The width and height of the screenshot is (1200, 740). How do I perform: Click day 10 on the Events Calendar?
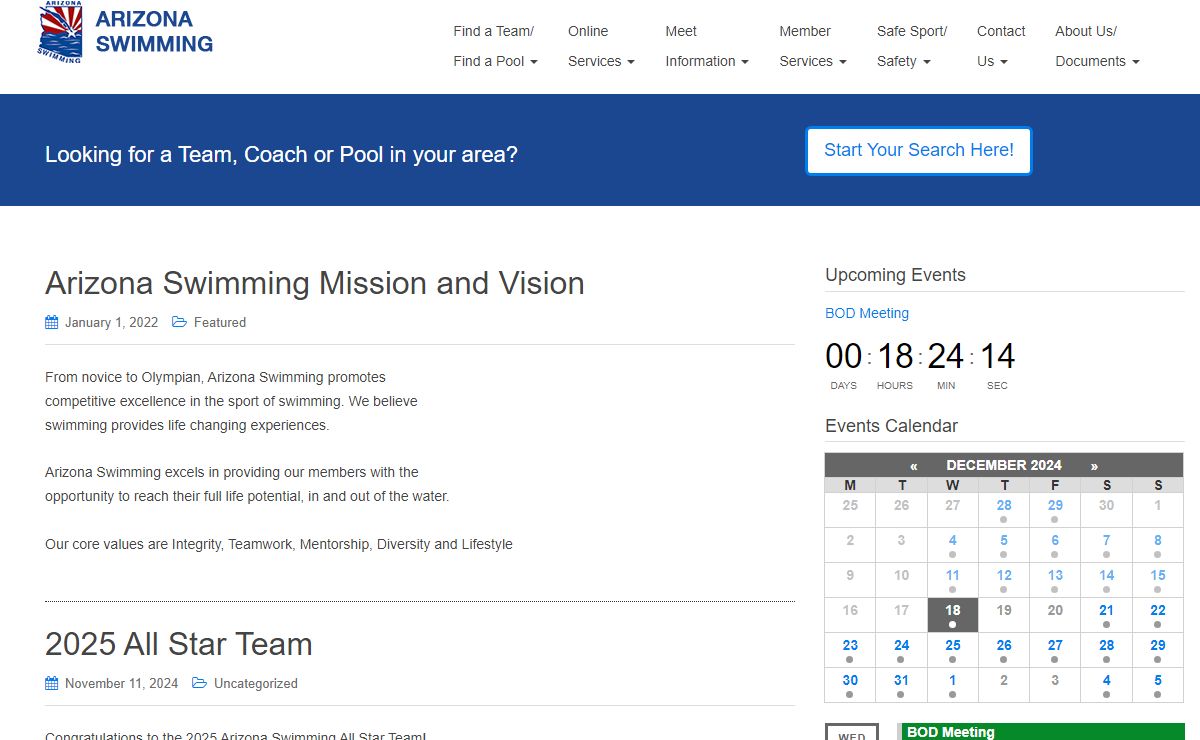coord(902,580)
